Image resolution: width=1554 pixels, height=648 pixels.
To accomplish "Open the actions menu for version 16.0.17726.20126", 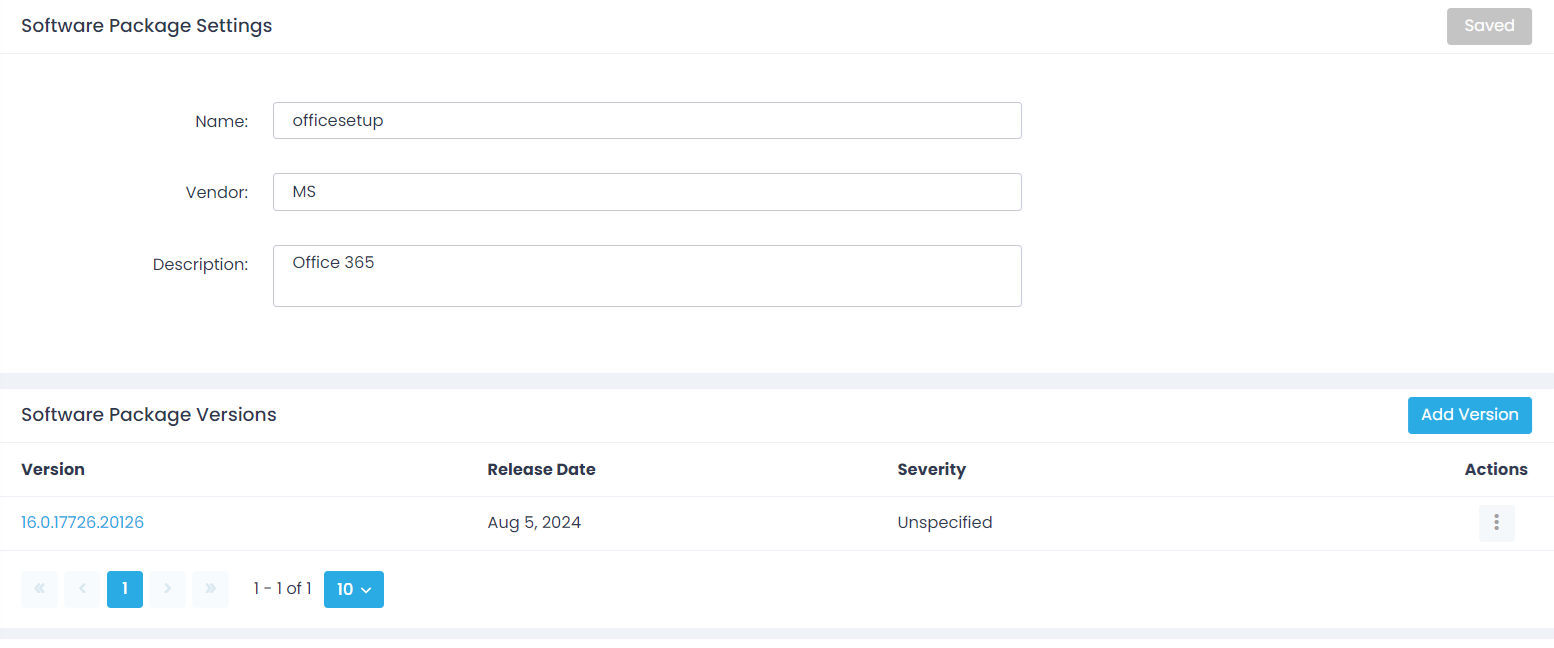I will click(x=1496, y=522).
